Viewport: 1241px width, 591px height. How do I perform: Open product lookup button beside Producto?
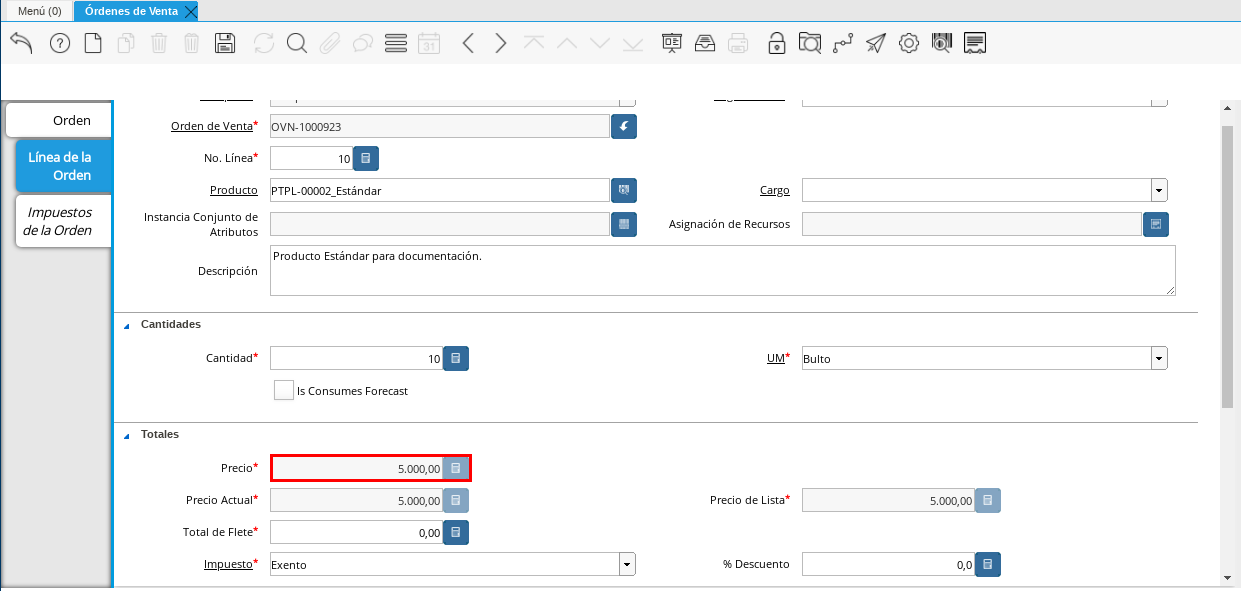coord(624,190)
